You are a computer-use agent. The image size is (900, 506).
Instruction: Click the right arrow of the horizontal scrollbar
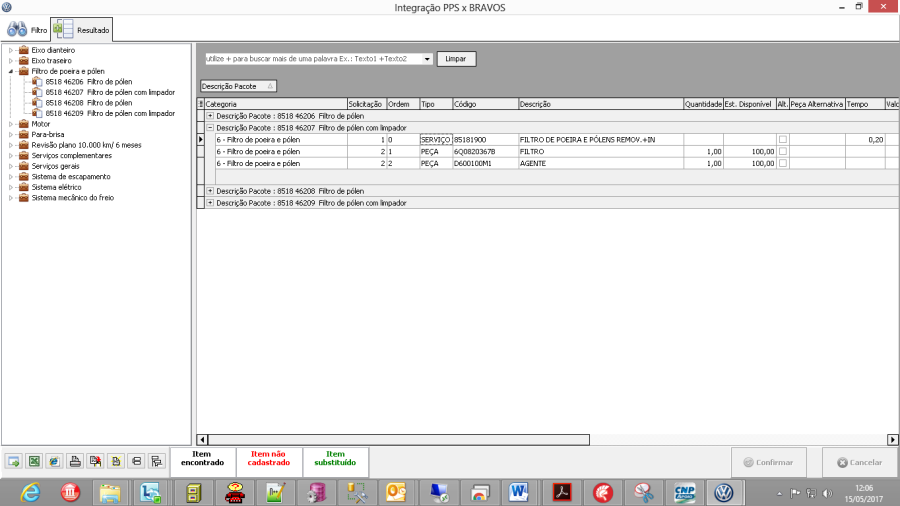893,440
